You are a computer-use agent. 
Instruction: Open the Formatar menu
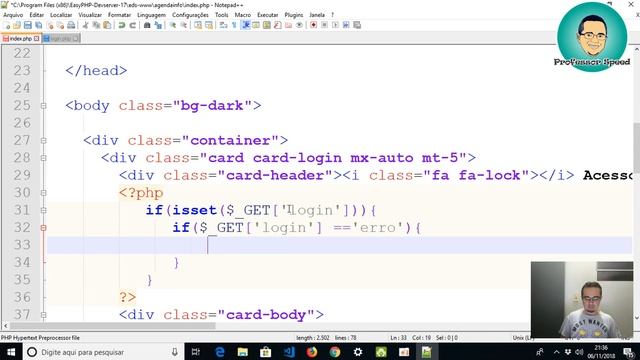coord(119,15)
